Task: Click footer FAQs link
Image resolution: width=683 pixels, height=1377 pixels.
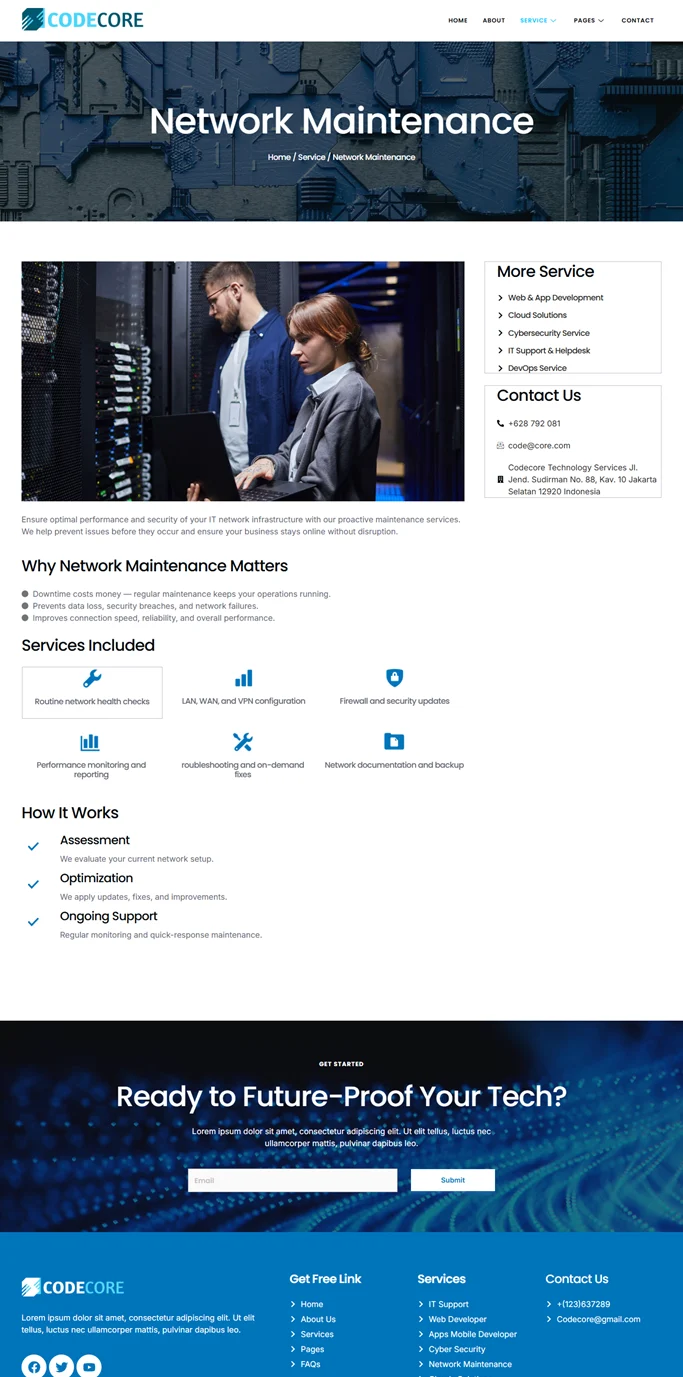Action: tap(311, 1364)
